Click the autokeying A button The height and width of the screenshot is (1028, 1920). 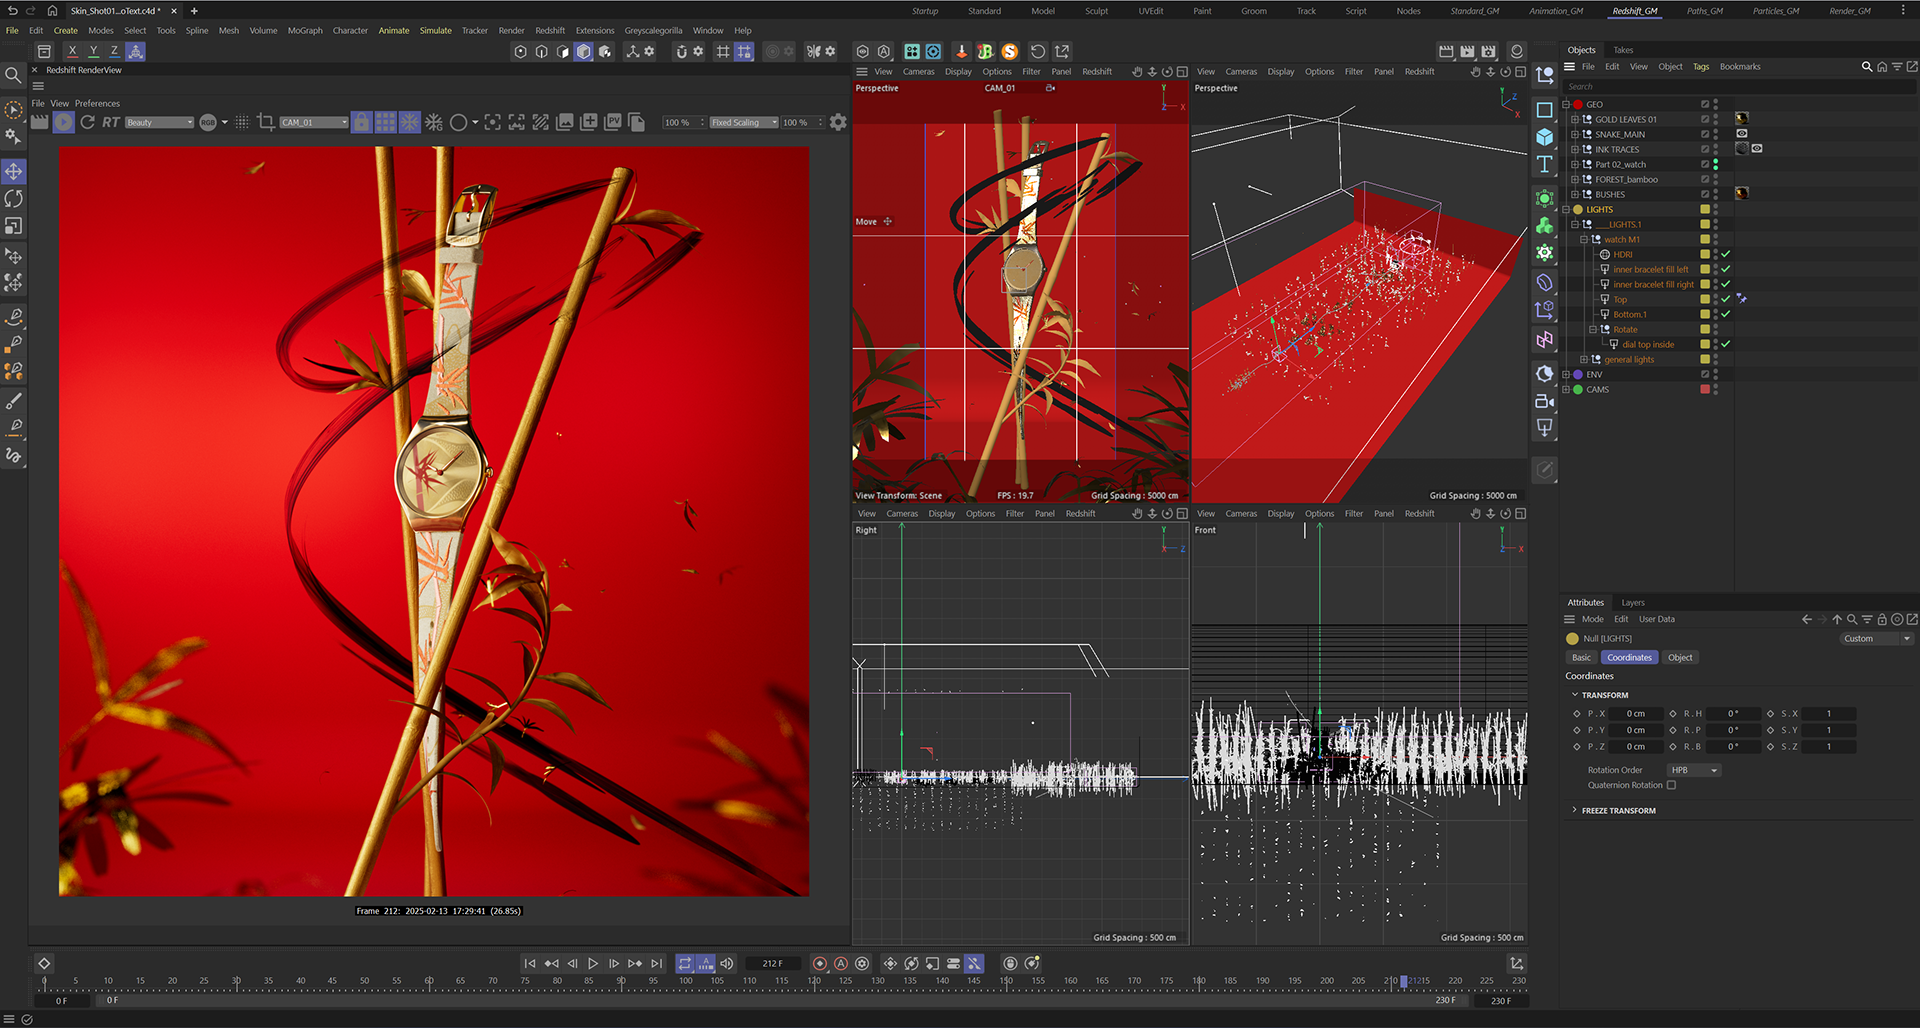coord(841,963)
